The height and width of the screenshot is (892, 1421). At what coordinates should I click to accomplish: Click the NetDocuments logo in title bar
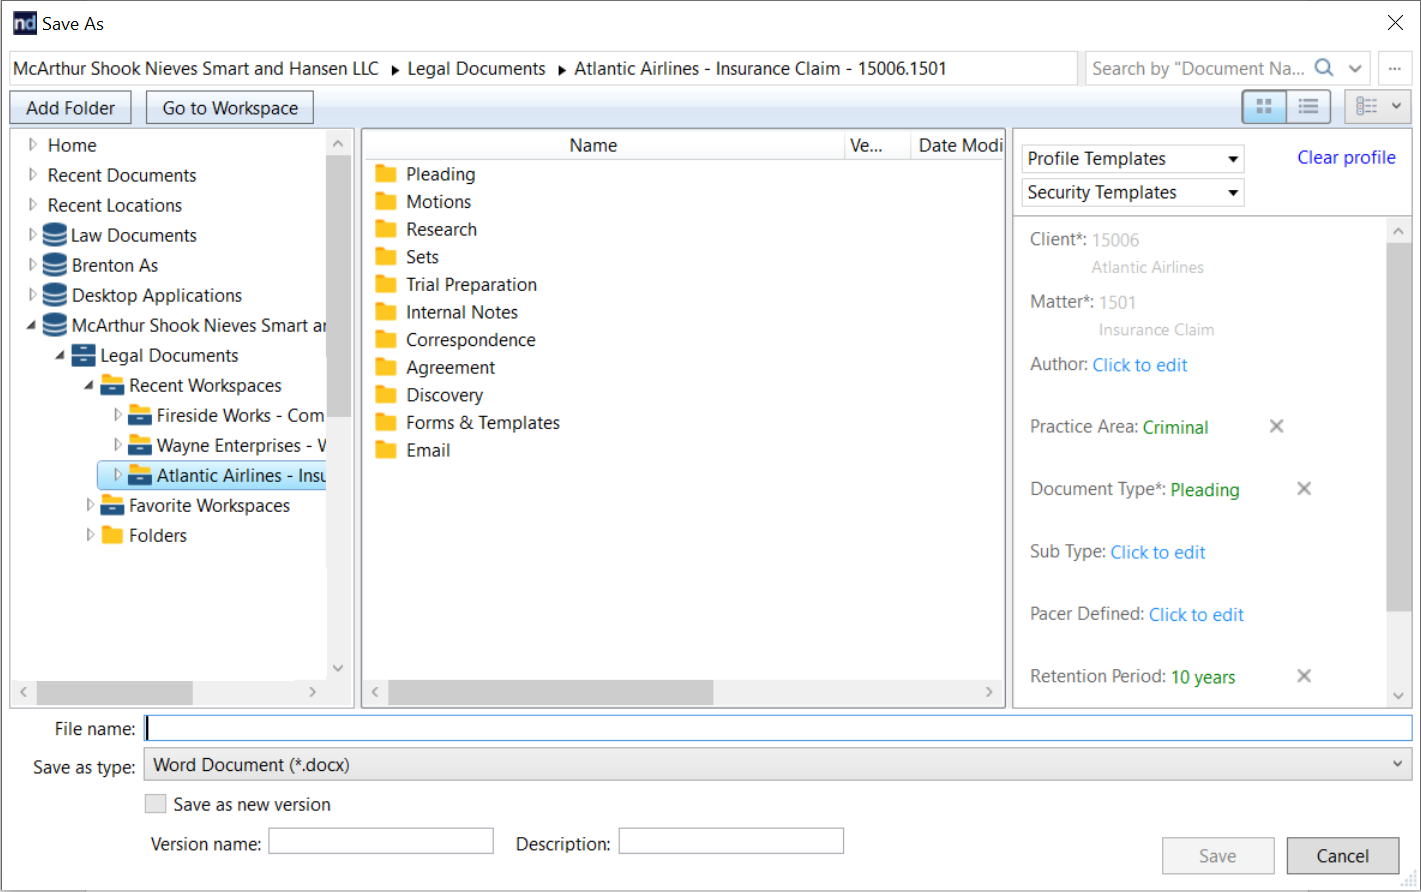click(24, 22)
